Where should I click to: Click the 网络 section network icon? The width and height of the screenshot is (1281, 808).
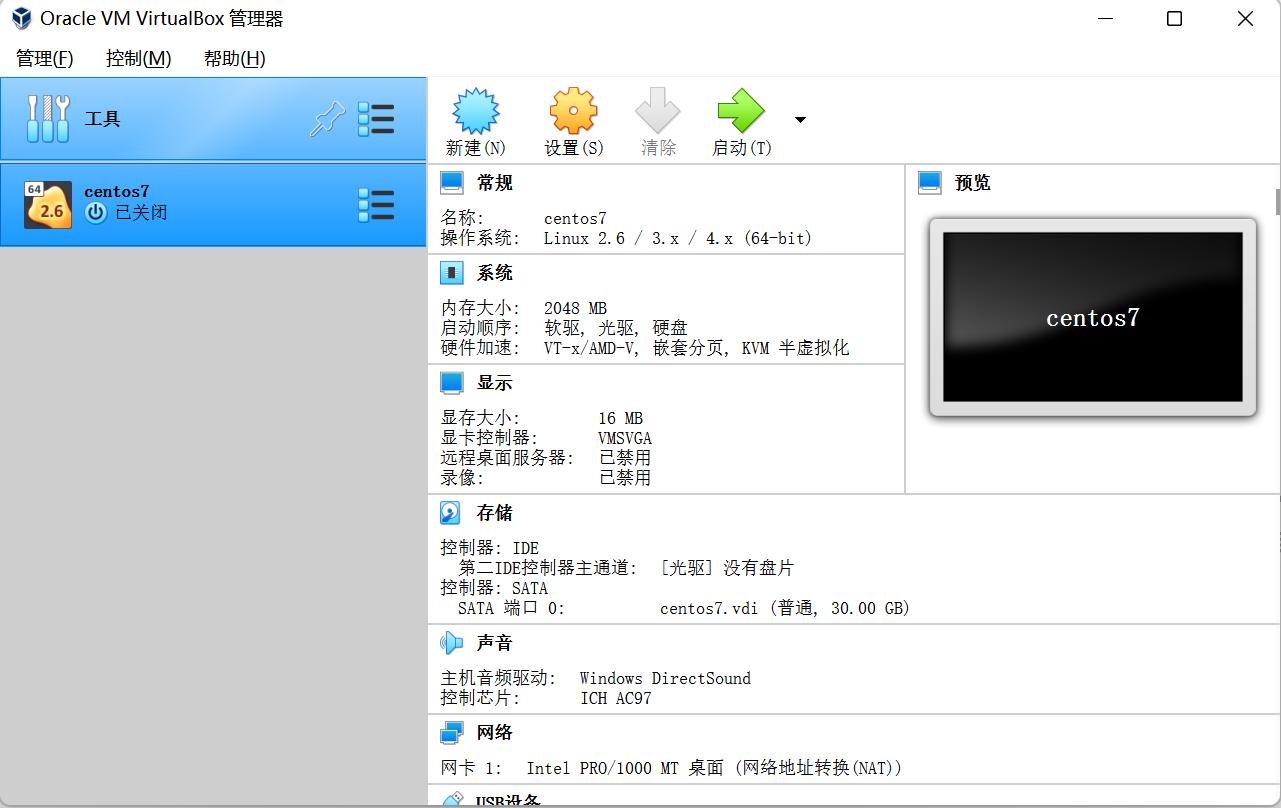pos(452,733)
